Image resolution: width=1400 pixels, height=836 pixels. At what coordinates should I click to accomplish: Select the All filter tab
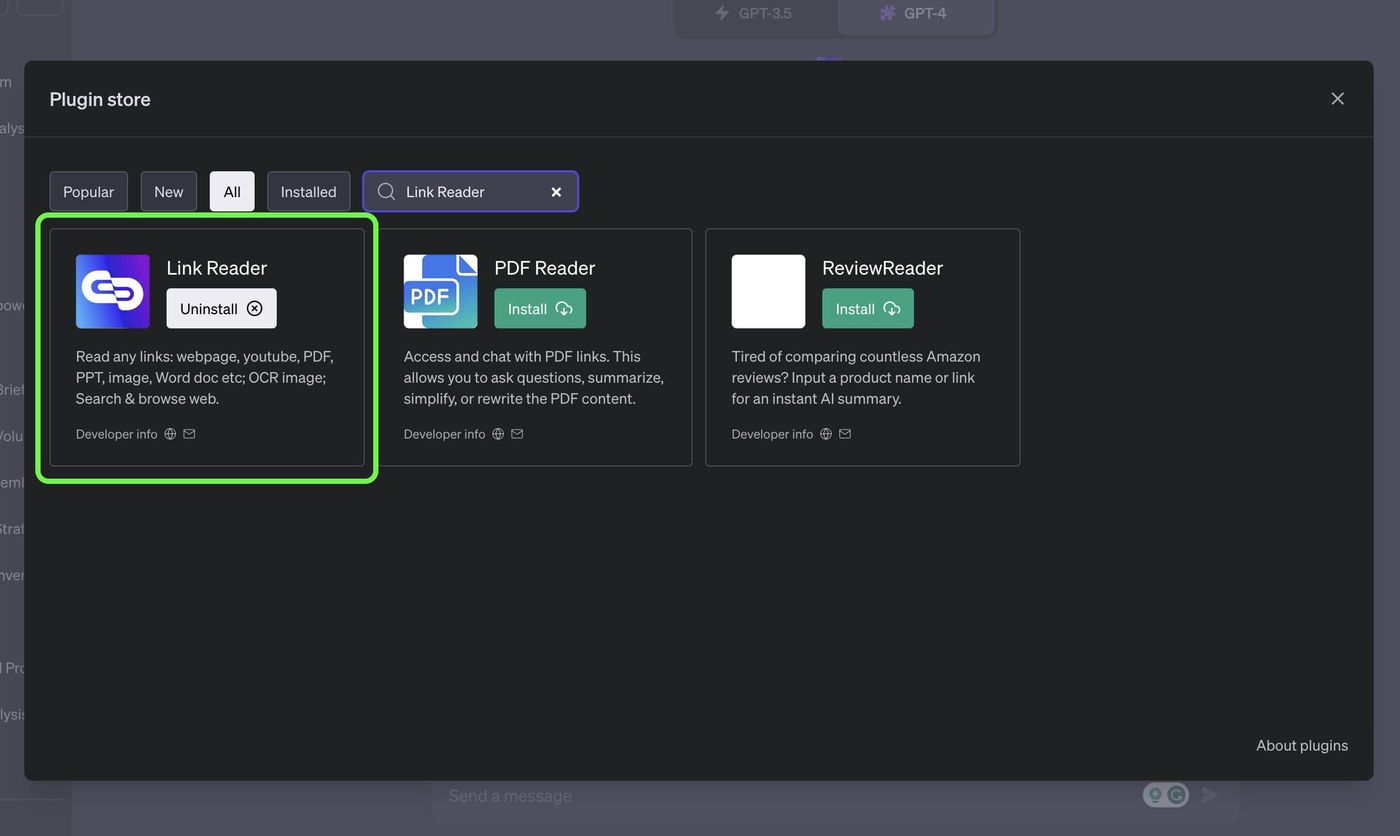(232, 192)
